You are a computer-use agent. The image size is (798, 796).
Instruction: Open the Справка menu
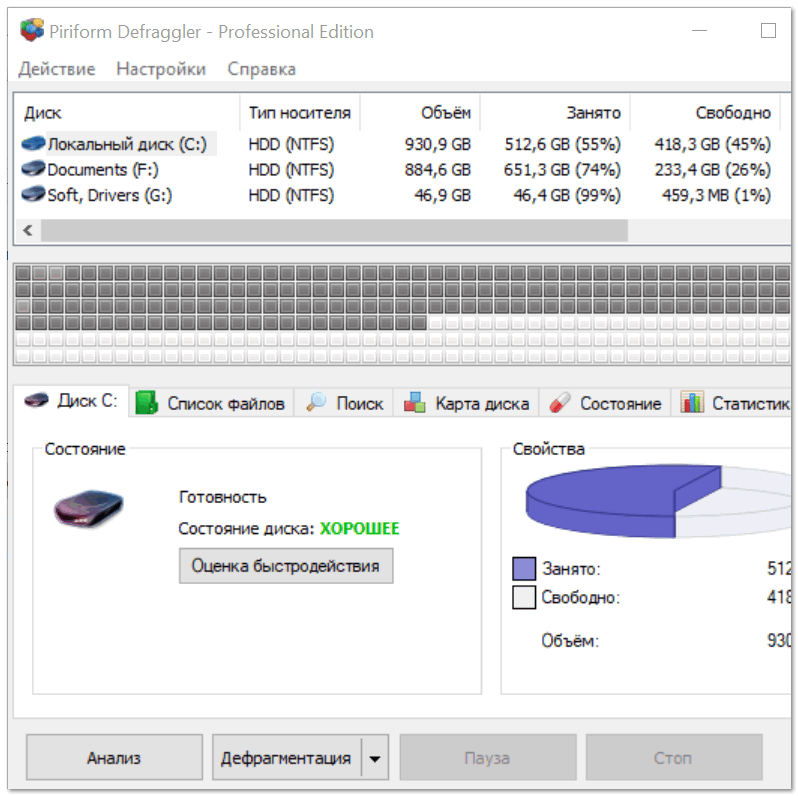tap(261, 69)
